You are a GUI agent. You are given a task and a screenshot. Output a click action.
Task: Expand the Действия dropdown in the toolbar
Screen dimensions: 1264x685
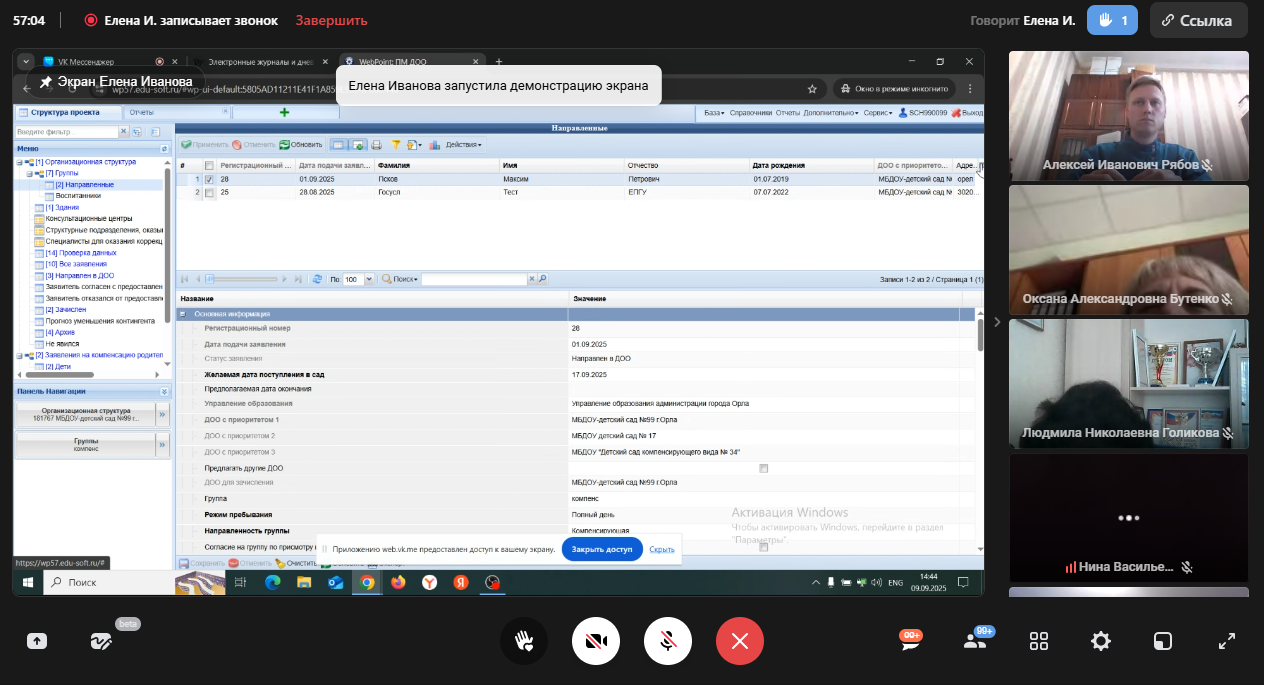462,145
